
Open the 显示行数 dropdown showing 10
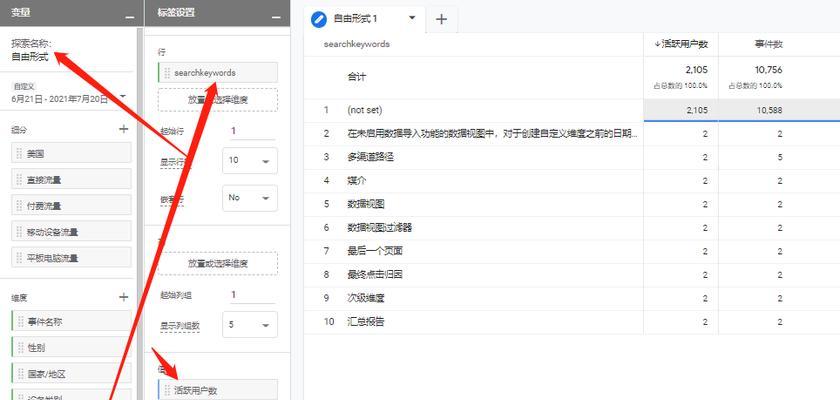coord(250,160)
